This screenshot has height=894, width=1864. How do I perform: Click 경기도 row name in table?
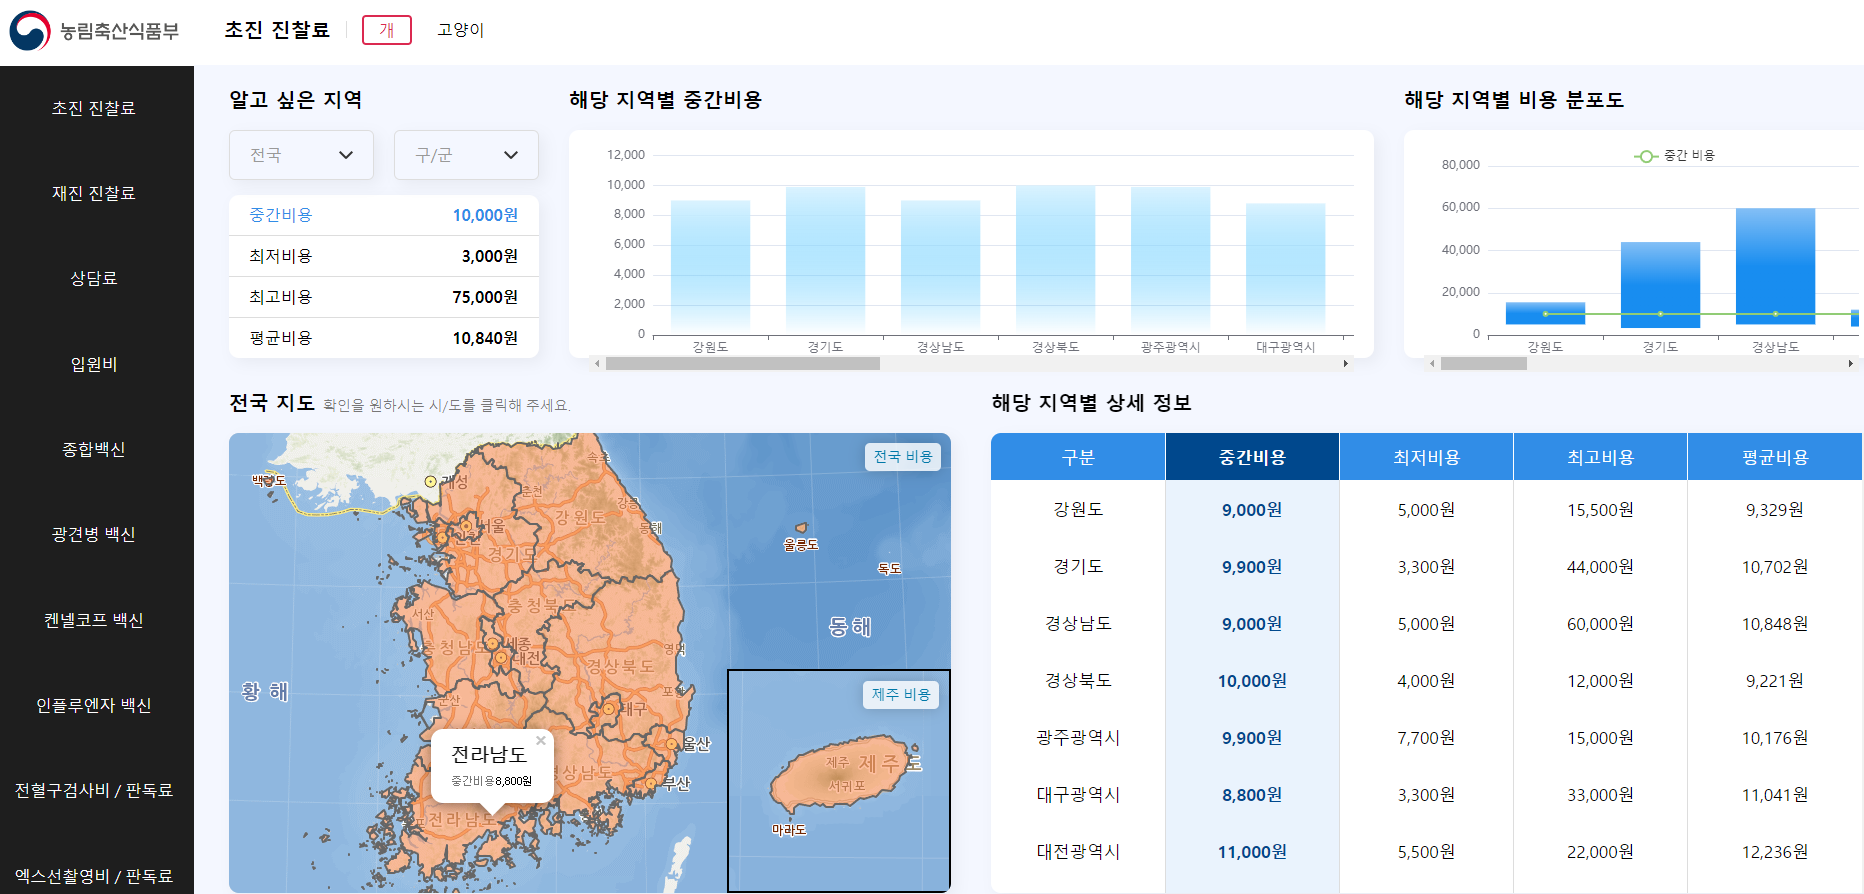pyautogui.click(x=1078, y=566)
